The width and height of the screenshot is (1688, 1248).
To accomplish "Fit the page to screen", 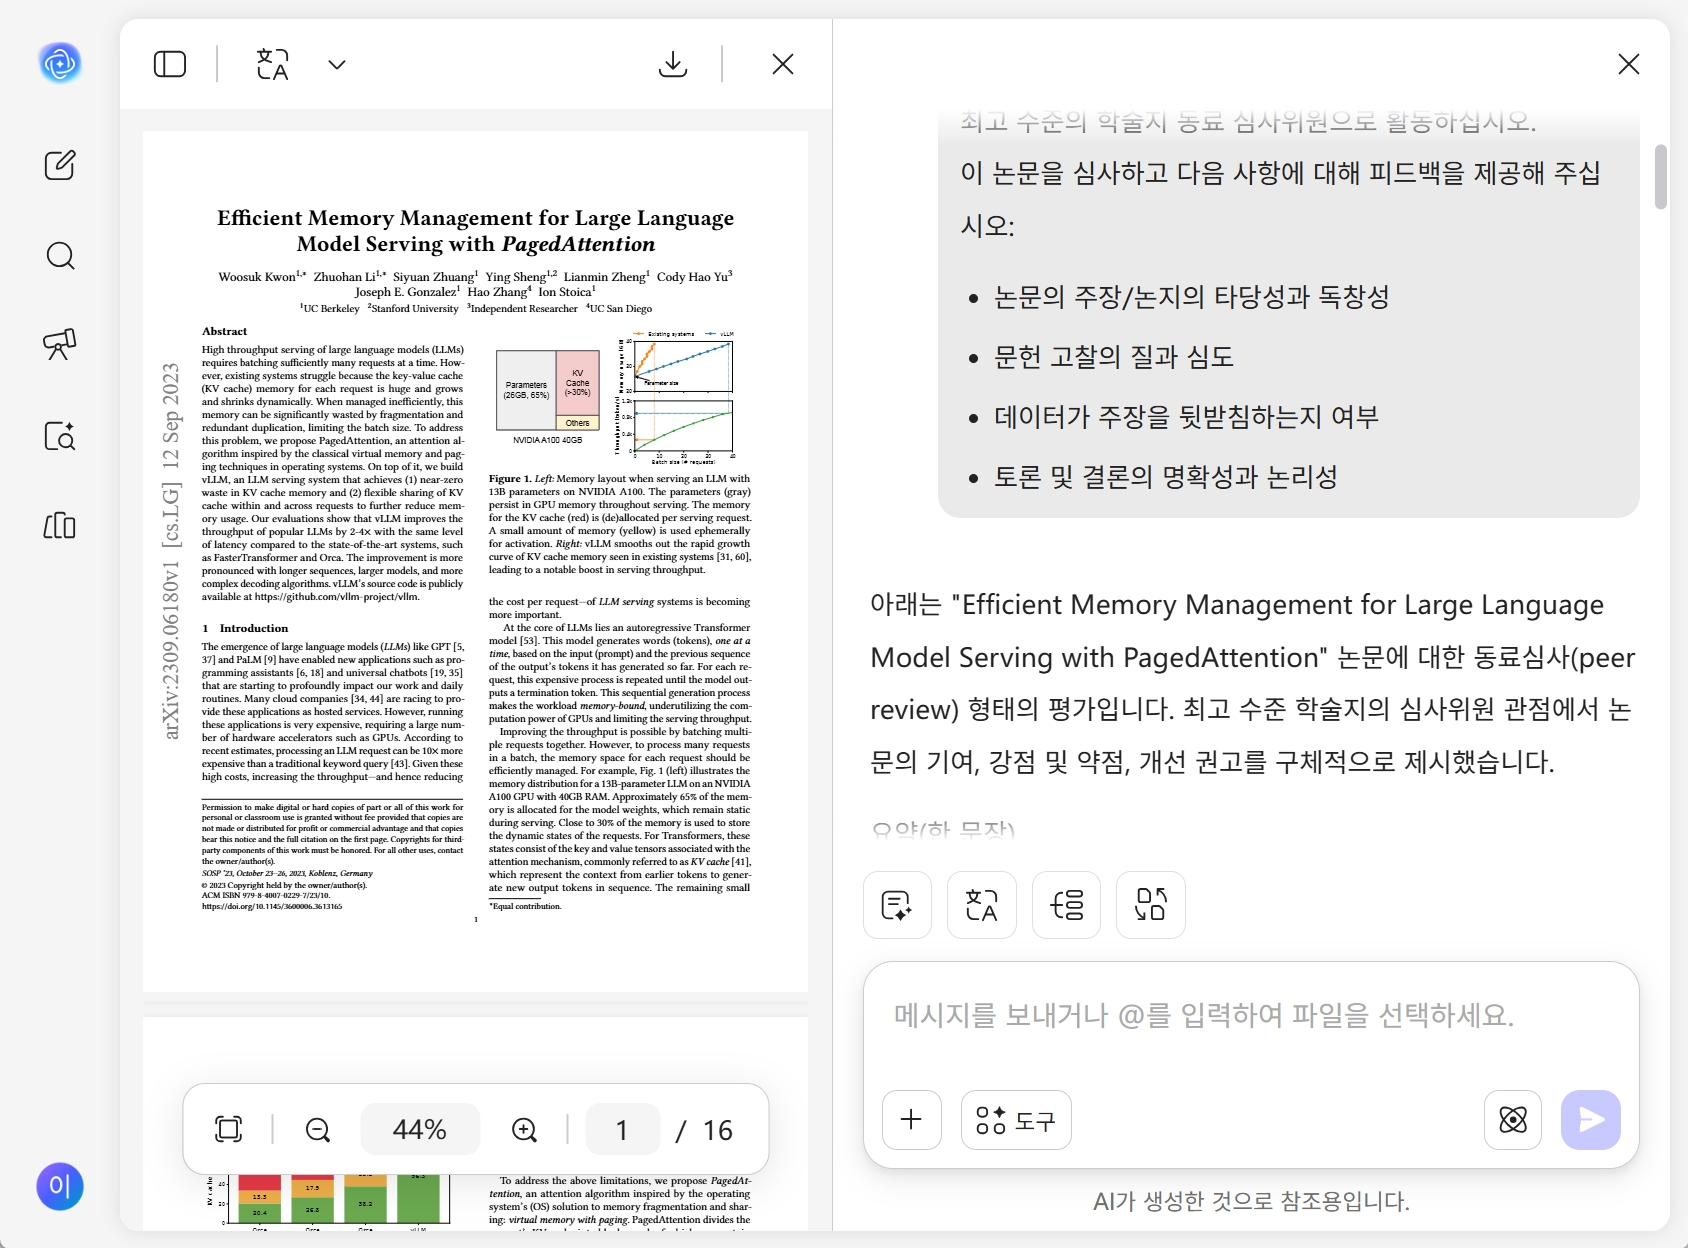I will click(x=229, y=1129).
